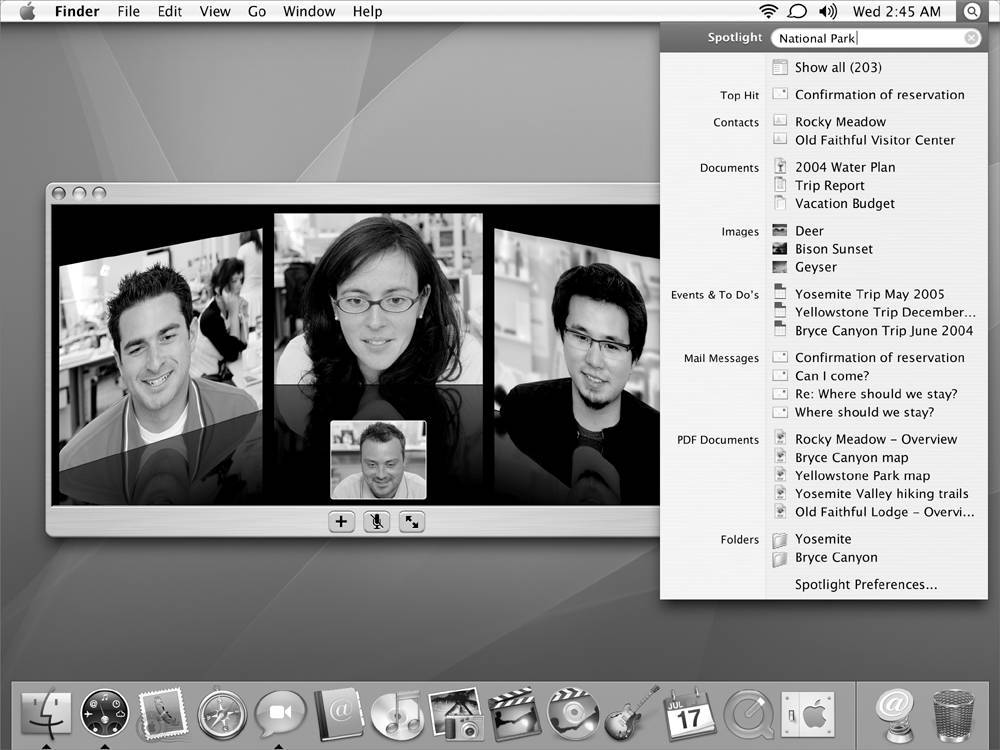Launch GarageBand guitar icon in Dock
The height and width of the screenshot is (750, 1000).
click(631, 713)
